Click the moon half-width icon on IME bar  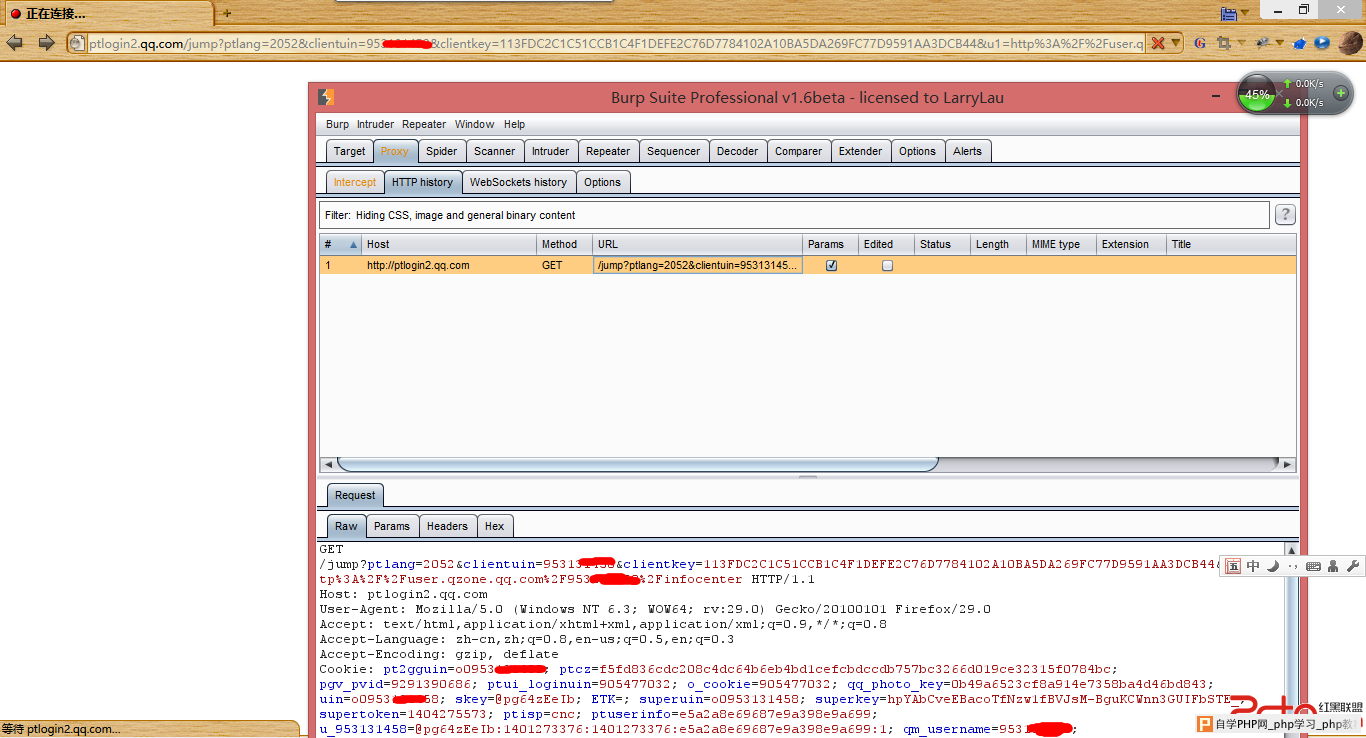point(1273,566)
